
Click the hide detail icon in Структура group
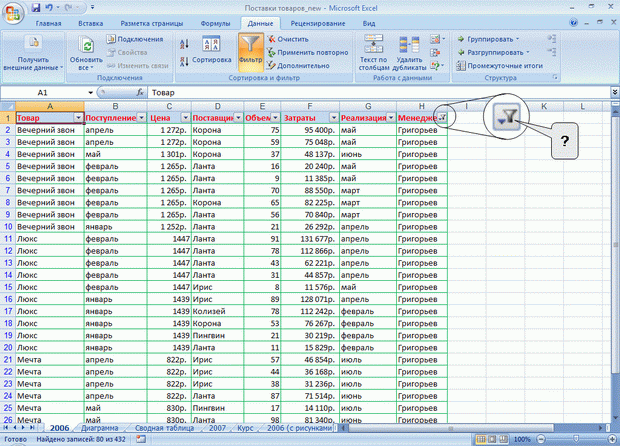coord(552,51)
